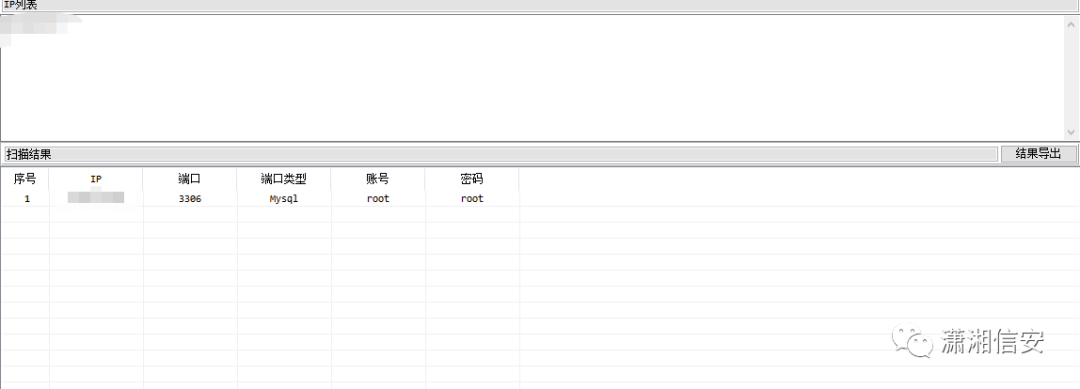The width and height of the screenshot is (1080, 389).
Task: Click the 扫描结果 section label
Action: [x=29, y=154]
